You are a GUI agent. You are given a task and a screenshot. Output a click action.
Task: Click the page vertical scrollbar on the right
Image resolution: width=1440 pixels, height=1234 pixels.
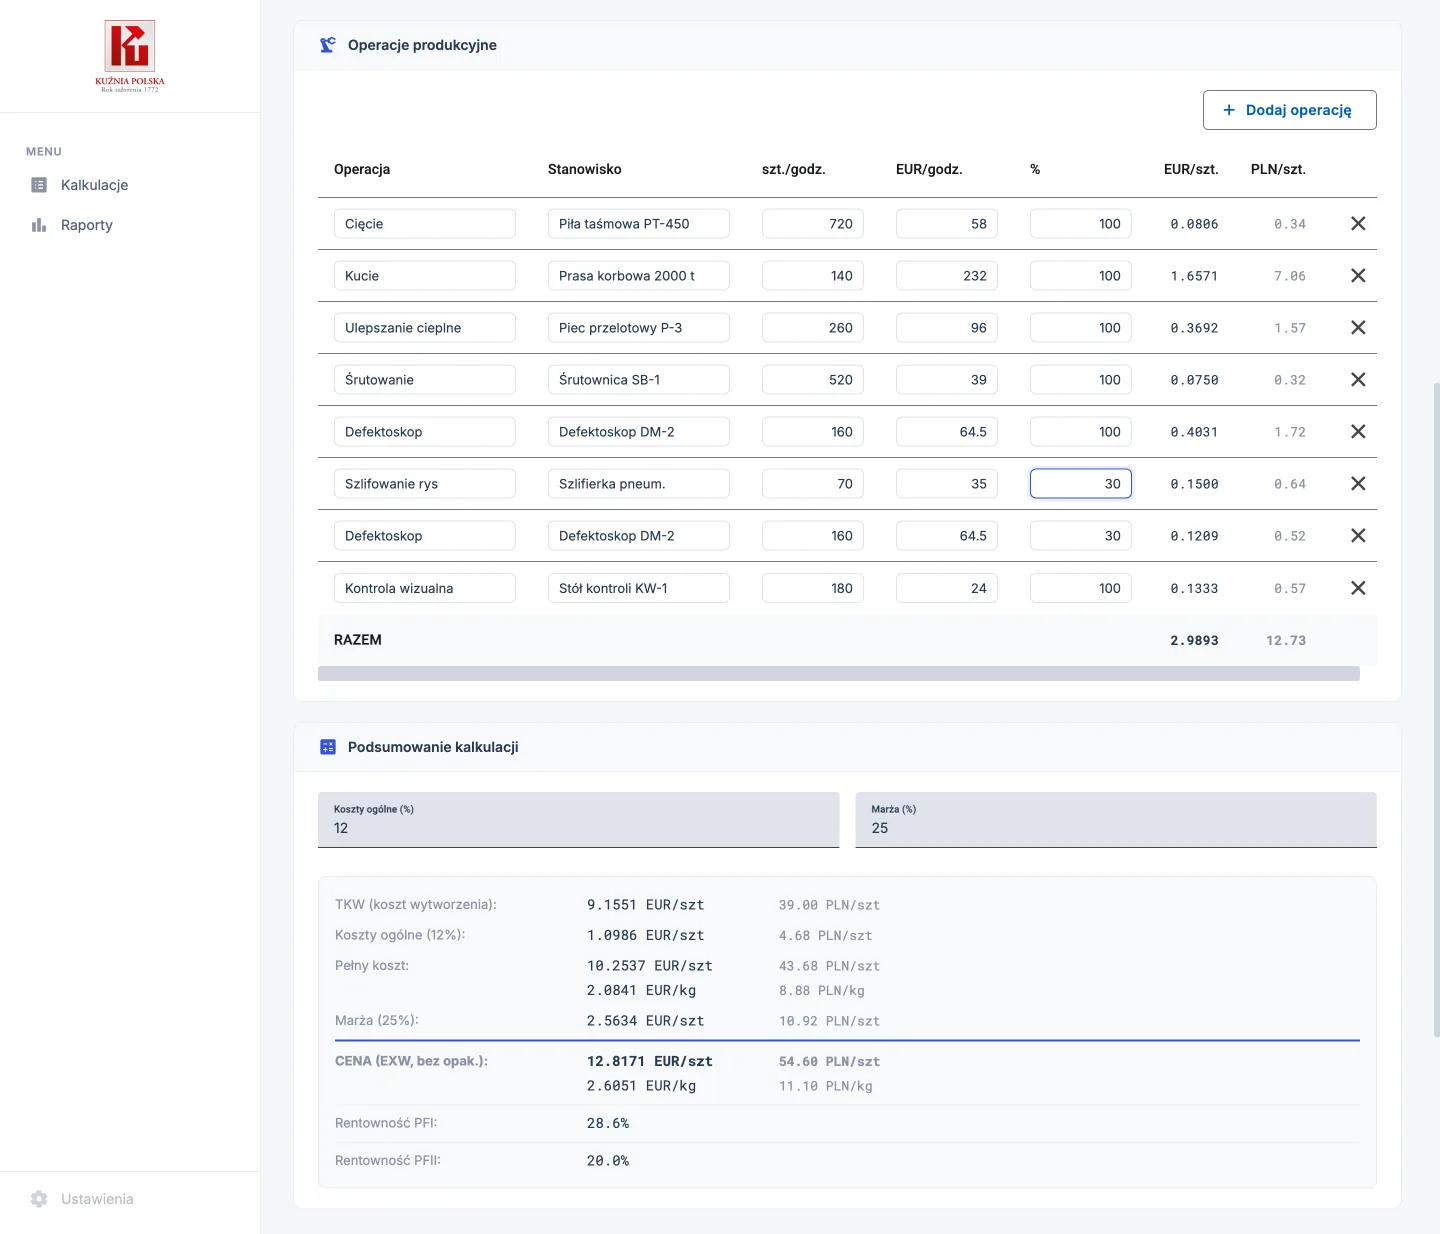pos(1436,710)
